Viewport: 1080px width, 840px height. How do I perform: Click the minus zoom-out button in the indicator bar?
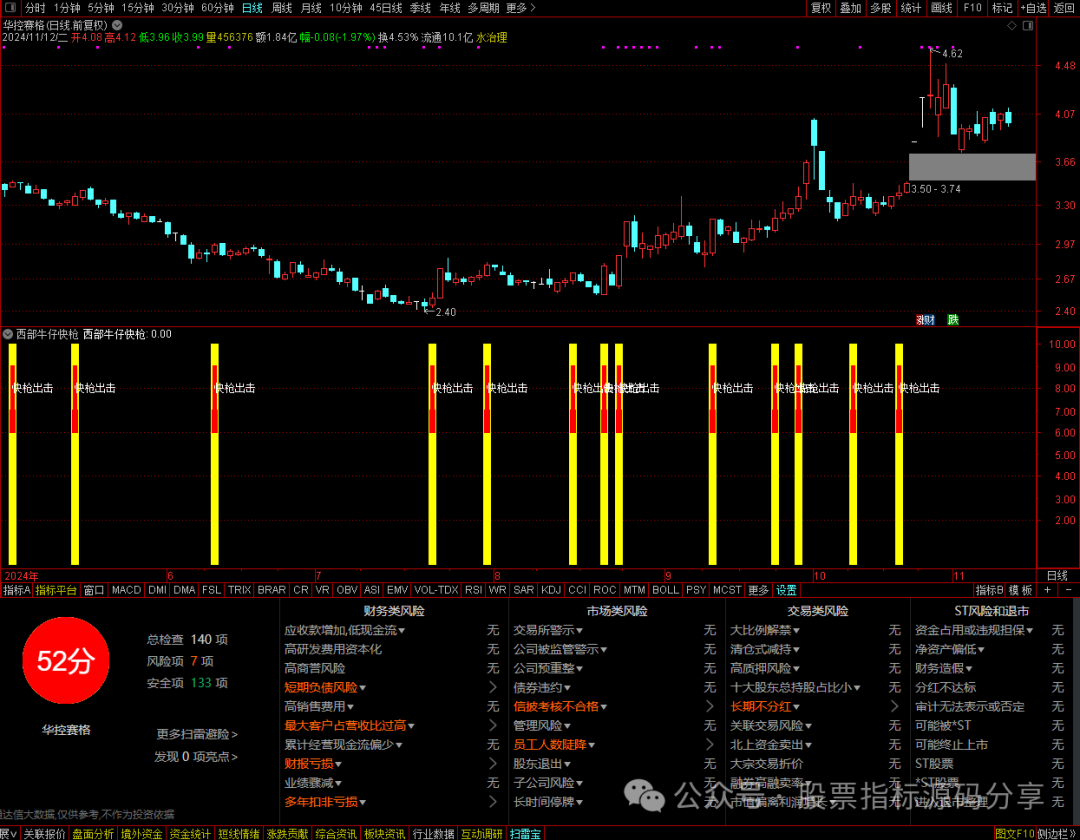point(1068,590)
